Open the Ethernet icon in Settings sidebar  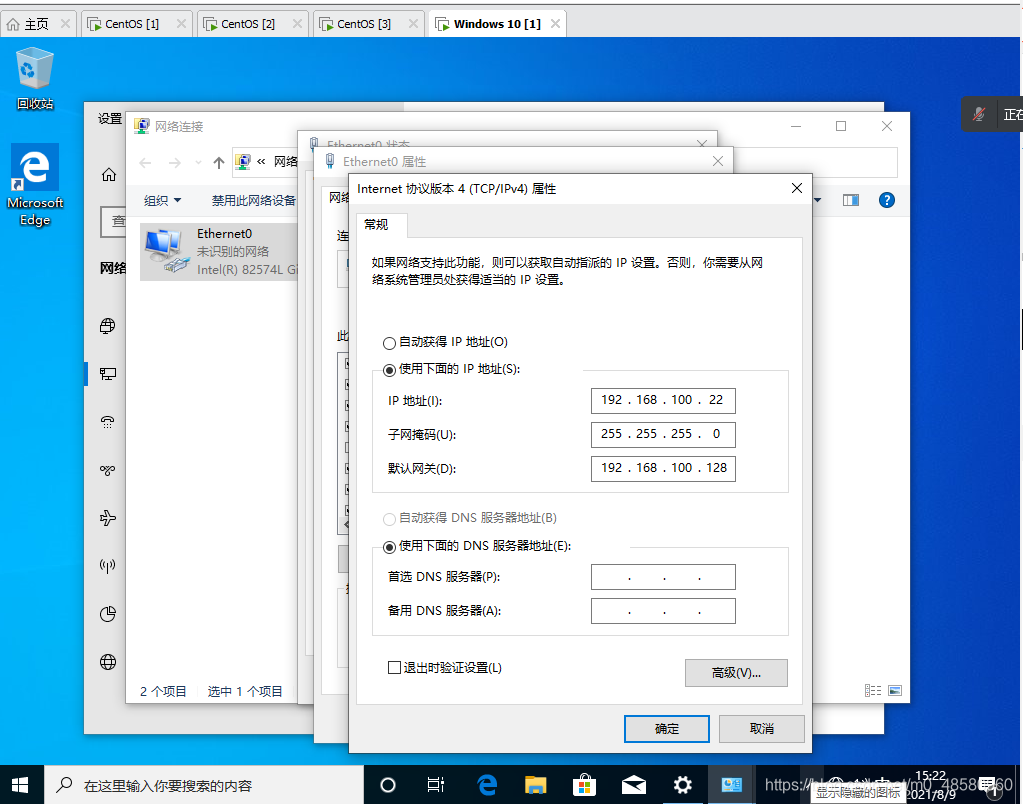pos(108,373)
